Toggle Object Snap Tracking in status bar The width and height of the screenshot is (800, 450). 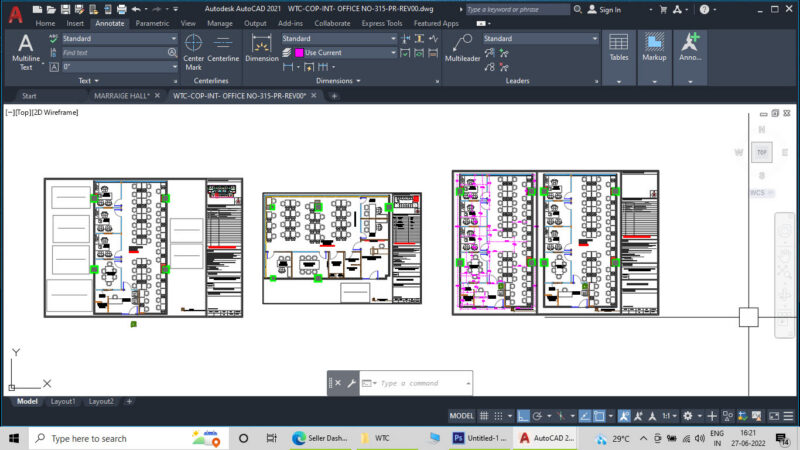coord(585,416)
